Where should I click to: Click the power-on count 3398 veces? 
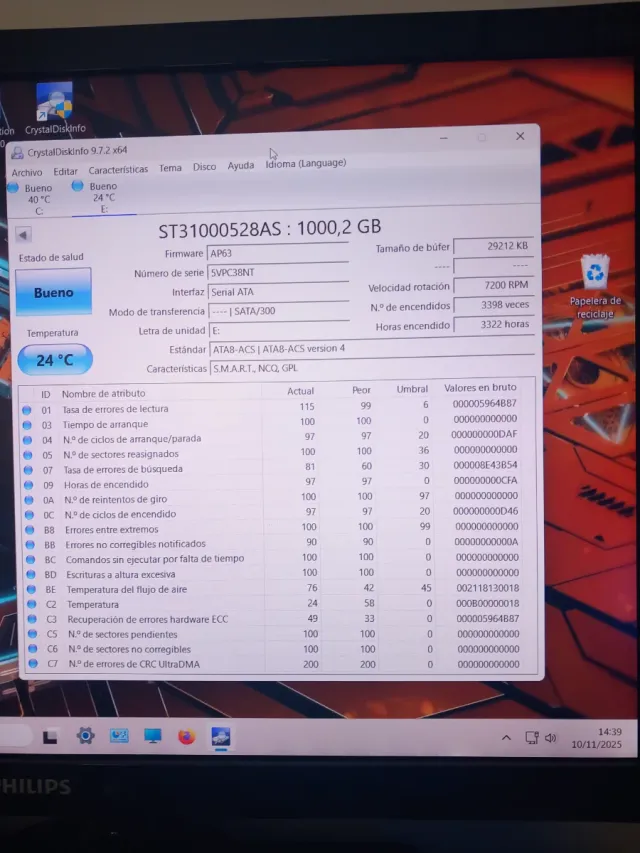493,305
